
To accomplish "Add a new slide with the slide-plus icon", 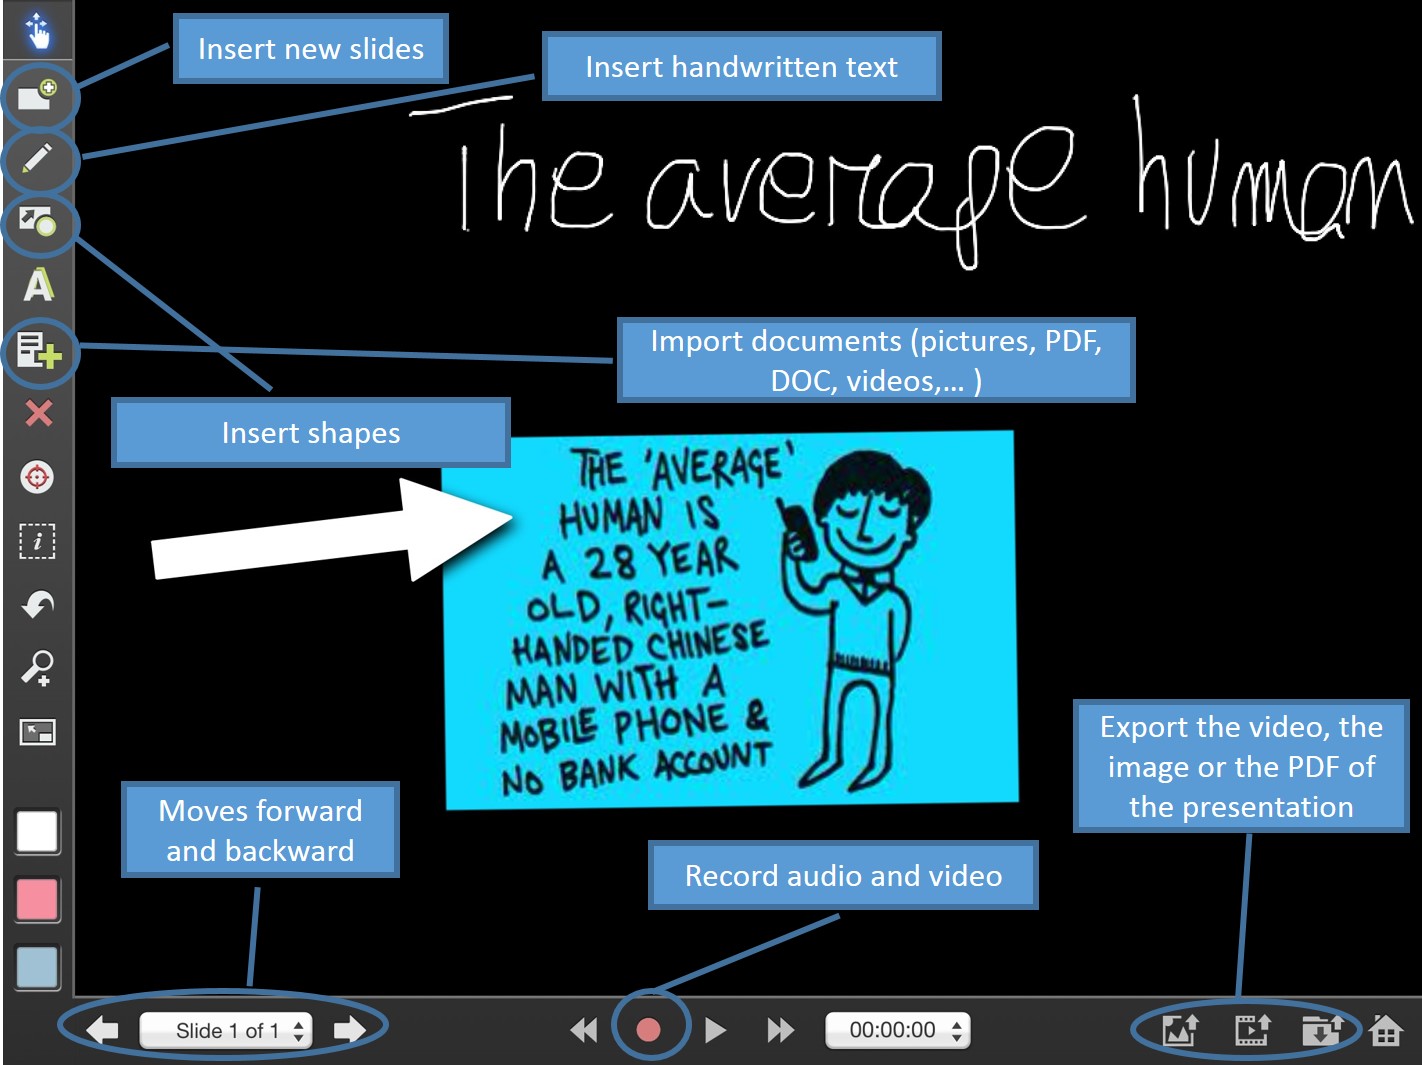I will coord(37,97).
